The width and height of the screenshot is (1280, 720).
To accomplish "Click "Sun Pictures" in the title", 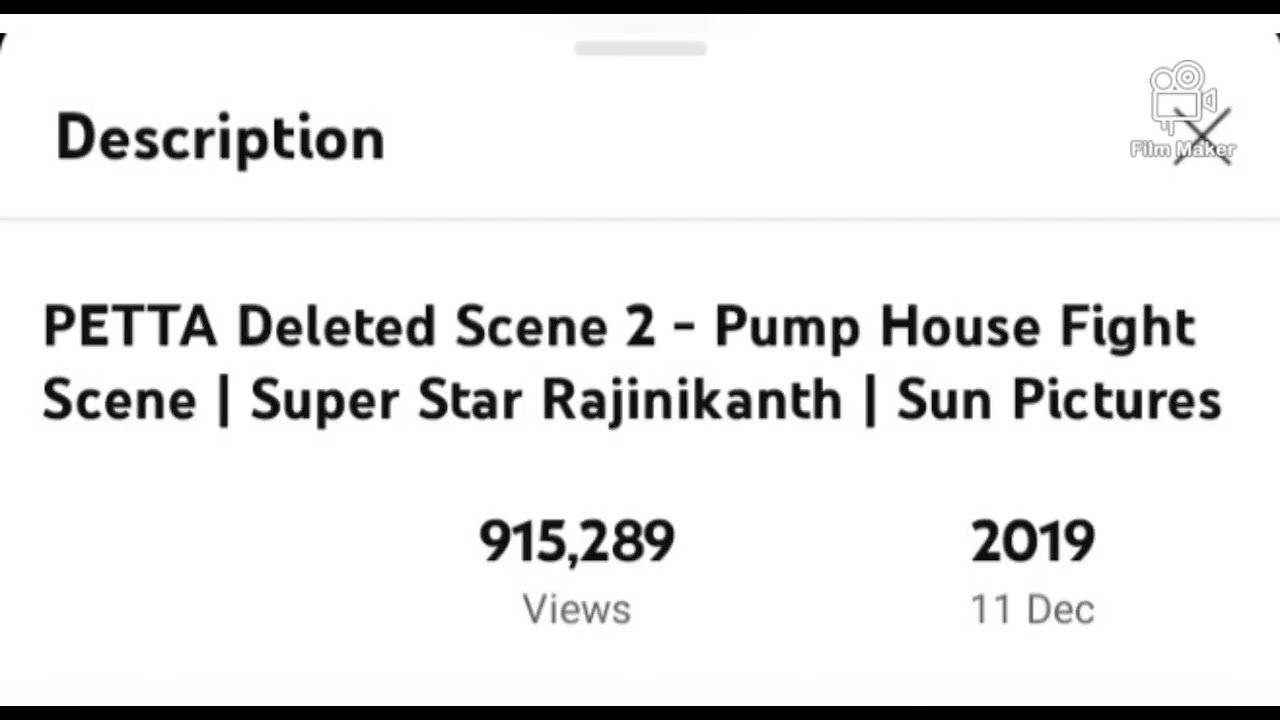I will (1059, 401).
